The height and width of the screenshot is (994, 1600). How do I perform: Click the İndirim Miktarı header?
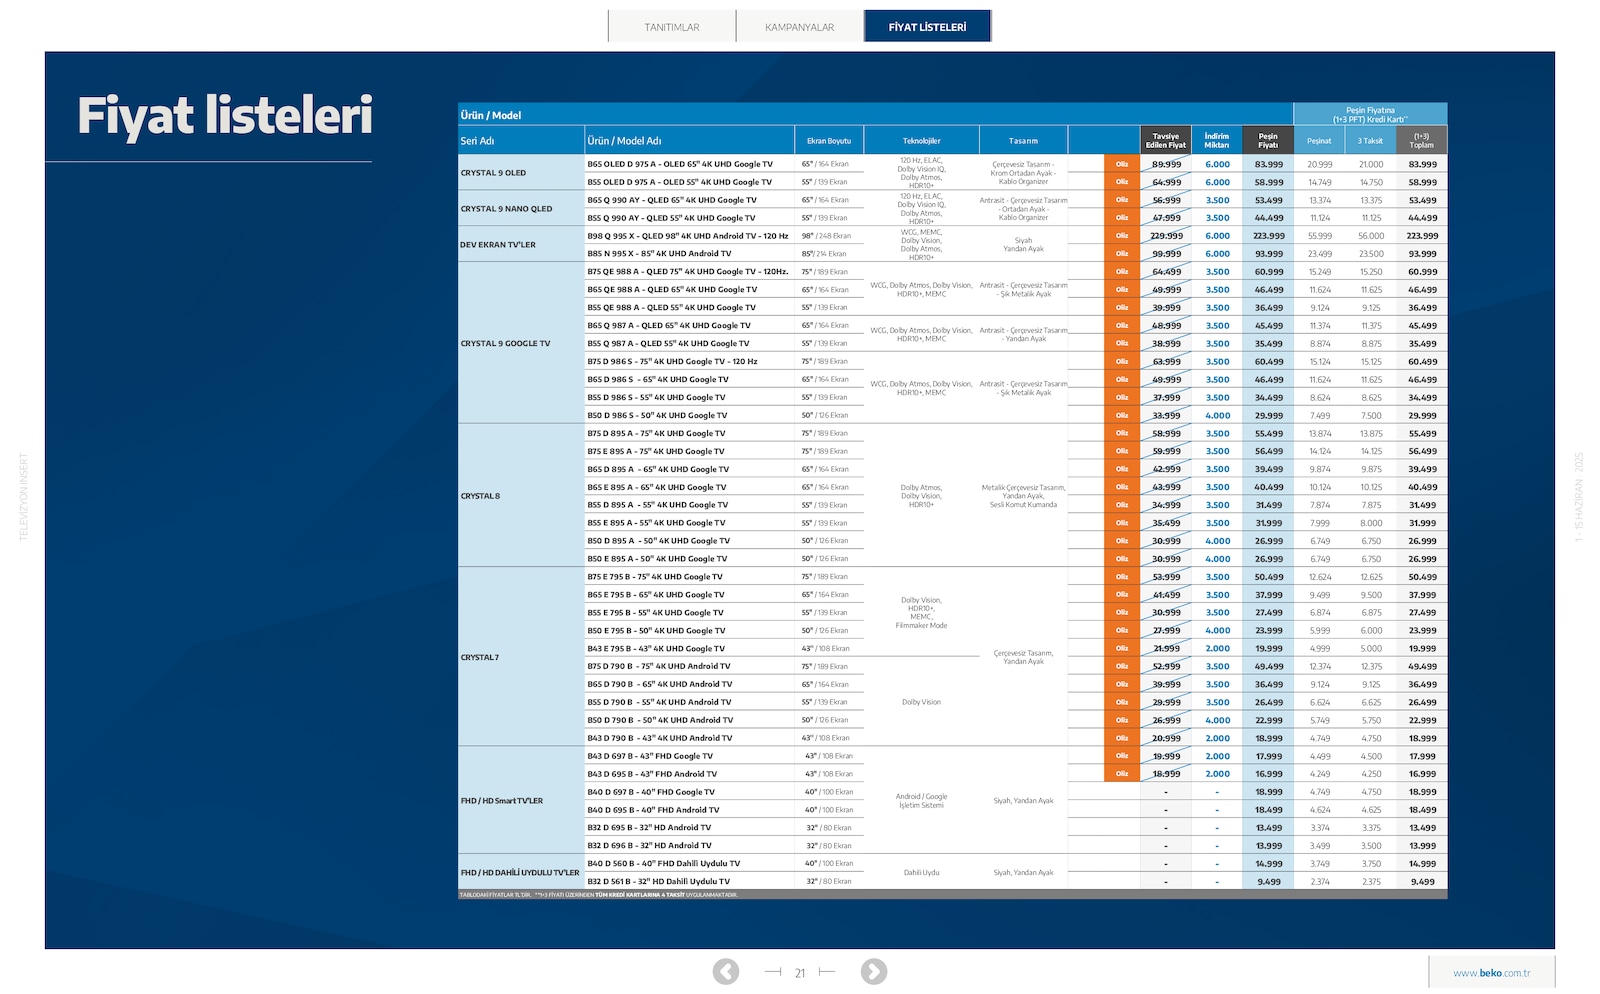[x=1217, y=141]
